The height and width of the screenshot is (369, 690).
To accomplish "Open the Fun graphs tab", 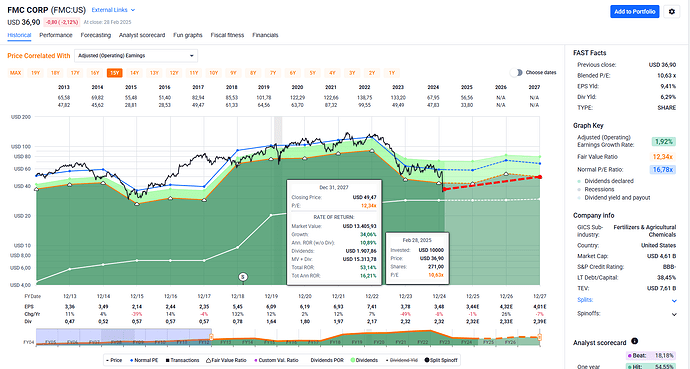I will [x=188, y=35].
